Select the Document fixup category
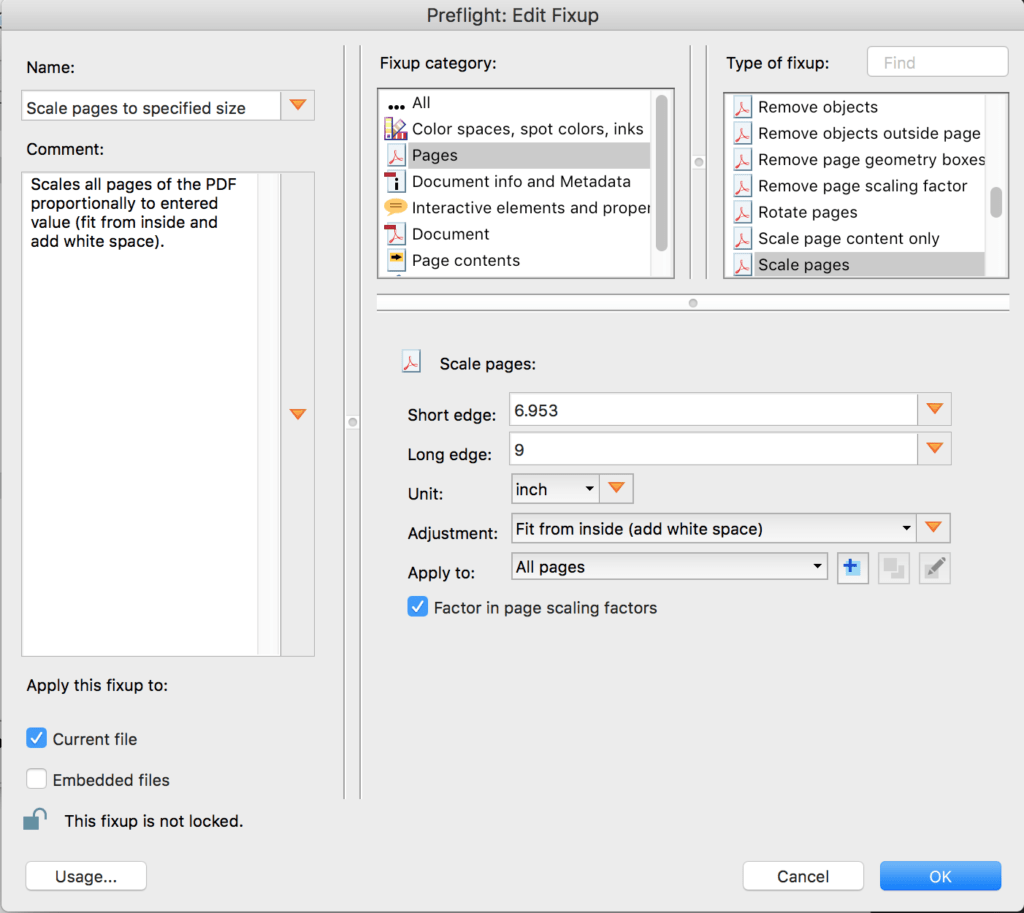 450,234
